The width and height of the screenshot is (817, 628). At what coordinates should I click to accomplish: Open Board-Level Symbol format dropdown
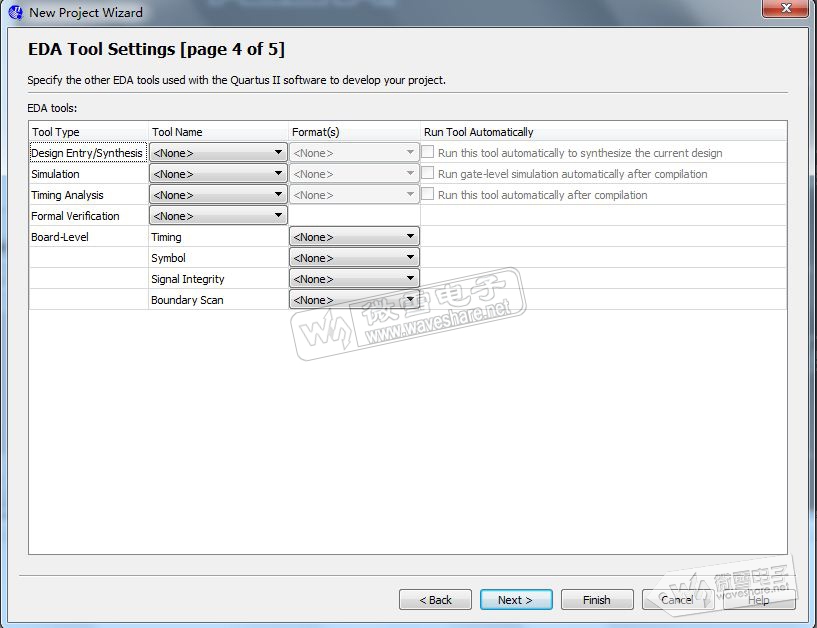point(354,257)
